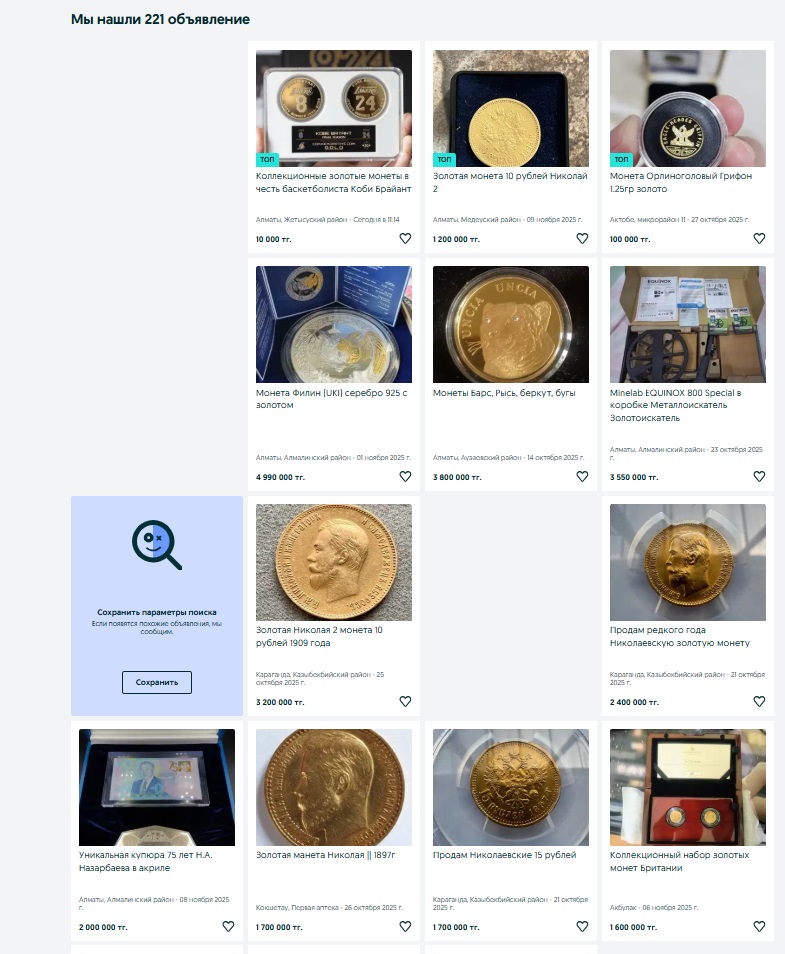Viewport: 785px width, 954px height.
Task: Open the save-search magnifier face icon
Action: click(157, 545)
